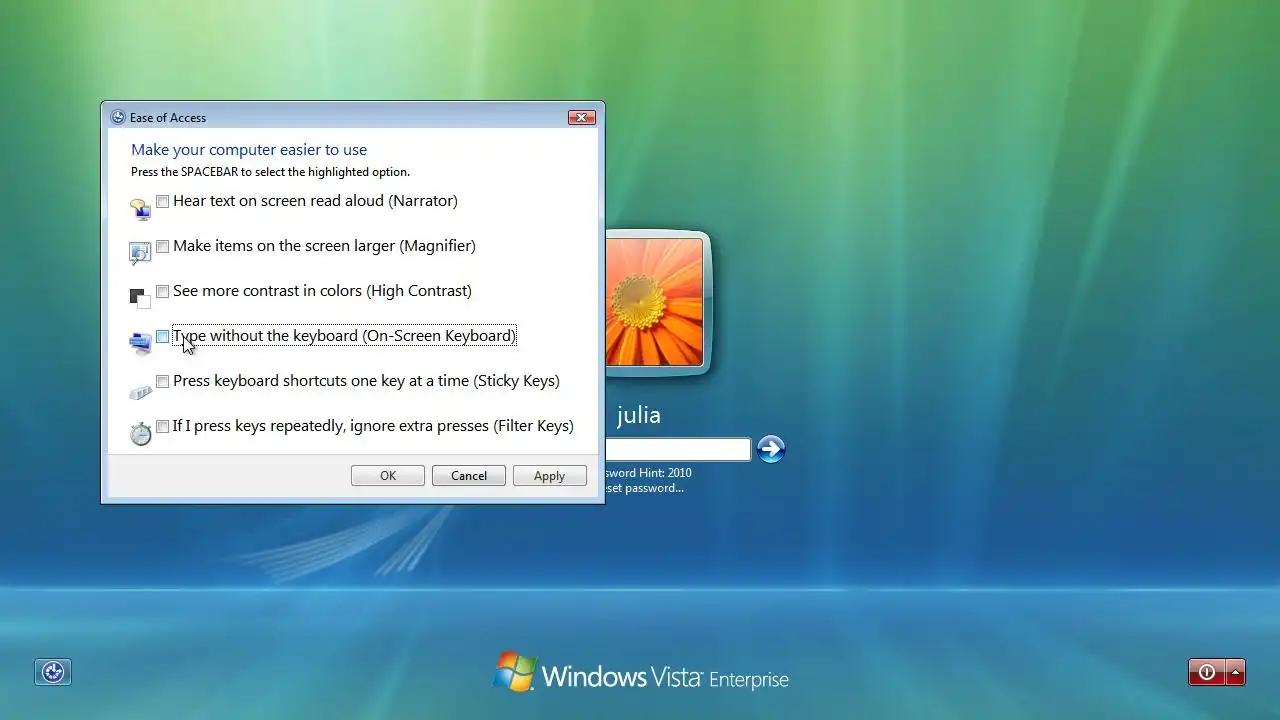
Task: Select julia's orange flower account picture
Action: (x=654, y=302)
